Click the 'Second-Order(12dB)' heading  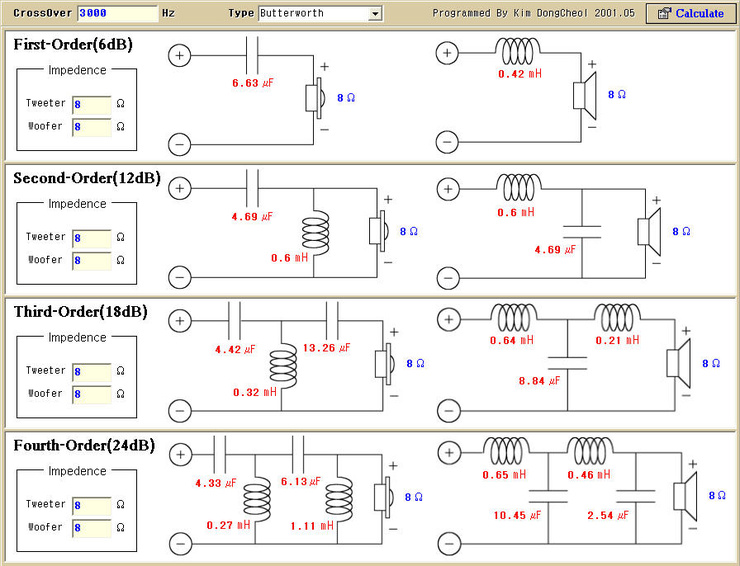point(87,178)
